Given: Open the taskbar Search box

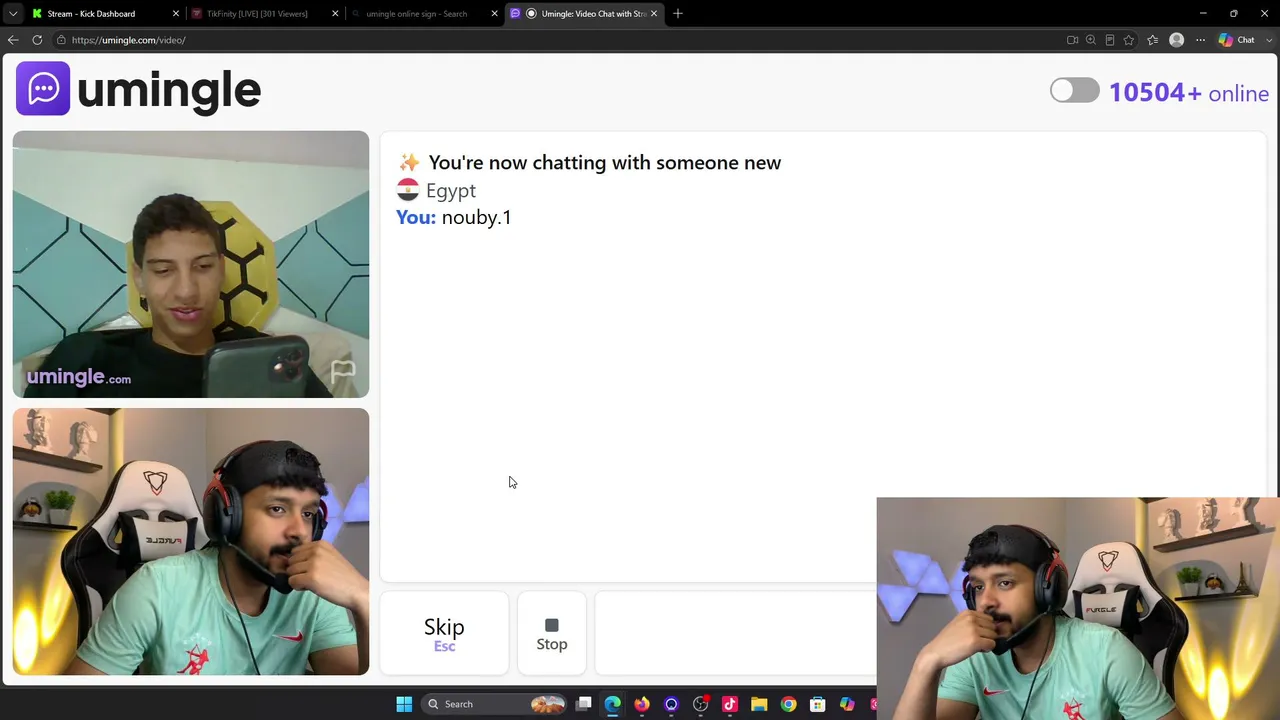Looking at the screenshot, I should point(492,704).
